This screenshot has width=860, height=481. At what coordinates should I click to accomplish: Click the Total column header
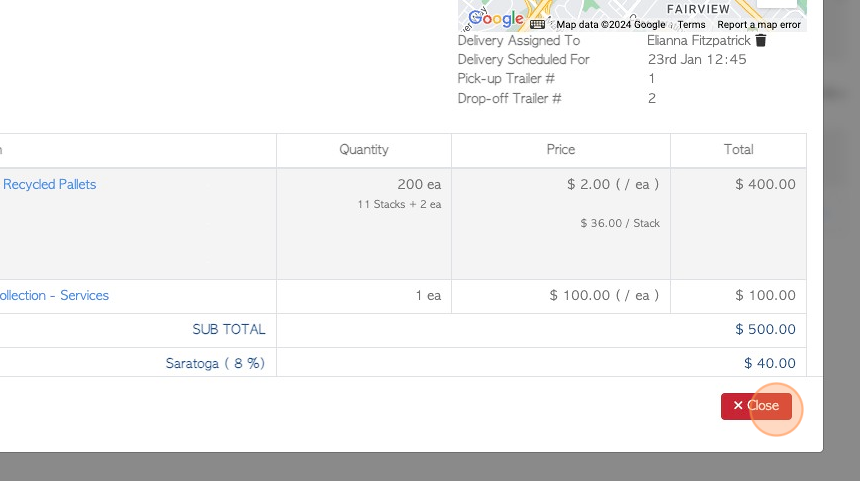coord(738,150)
